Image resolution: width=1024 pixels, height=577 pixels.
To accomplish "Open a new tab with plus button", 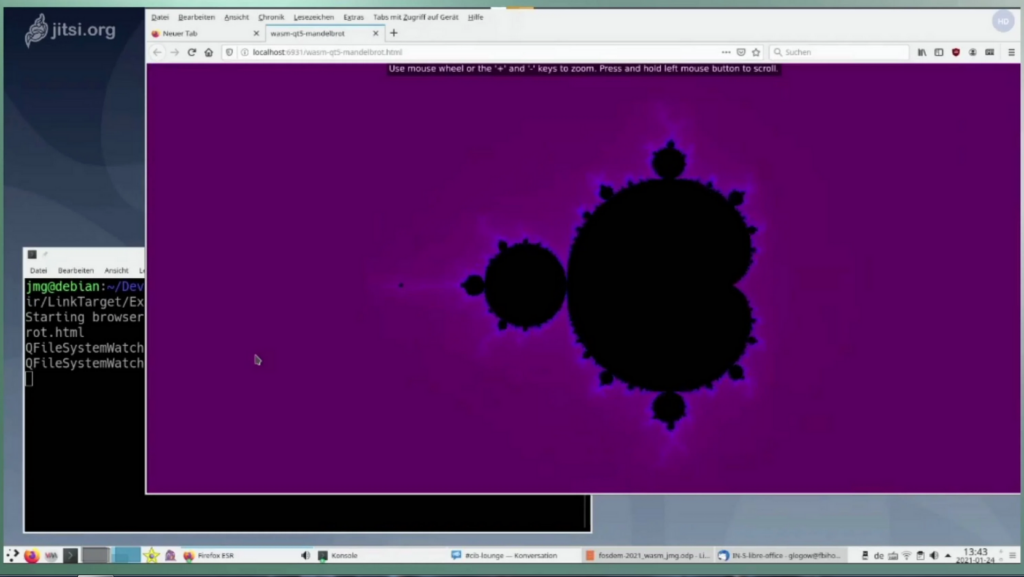I will (393, 33).
